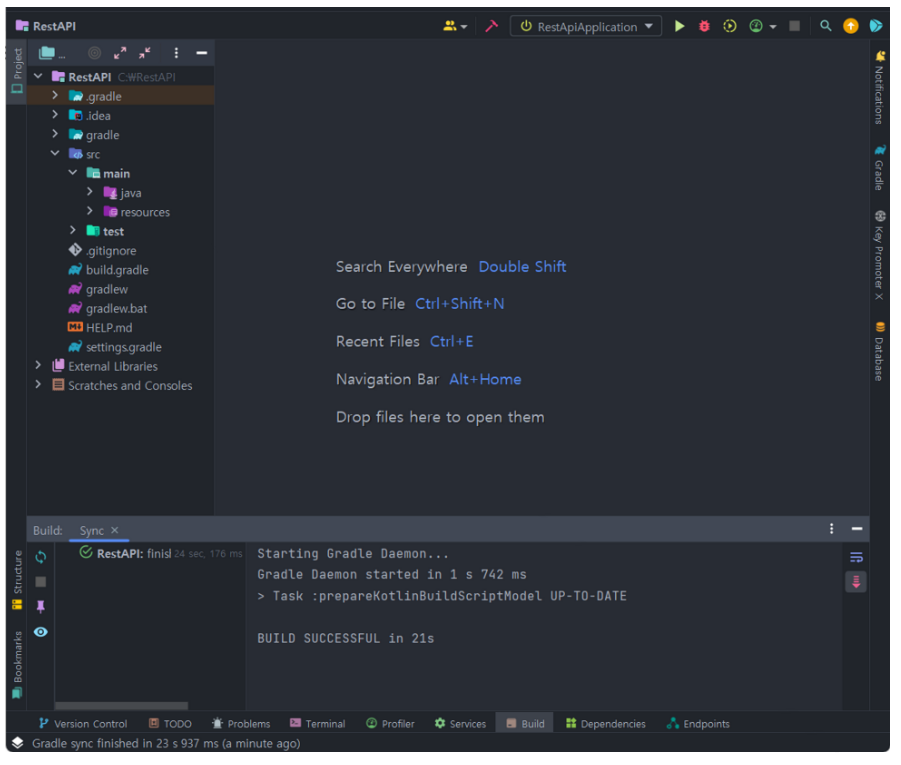Expand the resources folder
This screenshot has width=901, height=765.
(x=91, y=212)
